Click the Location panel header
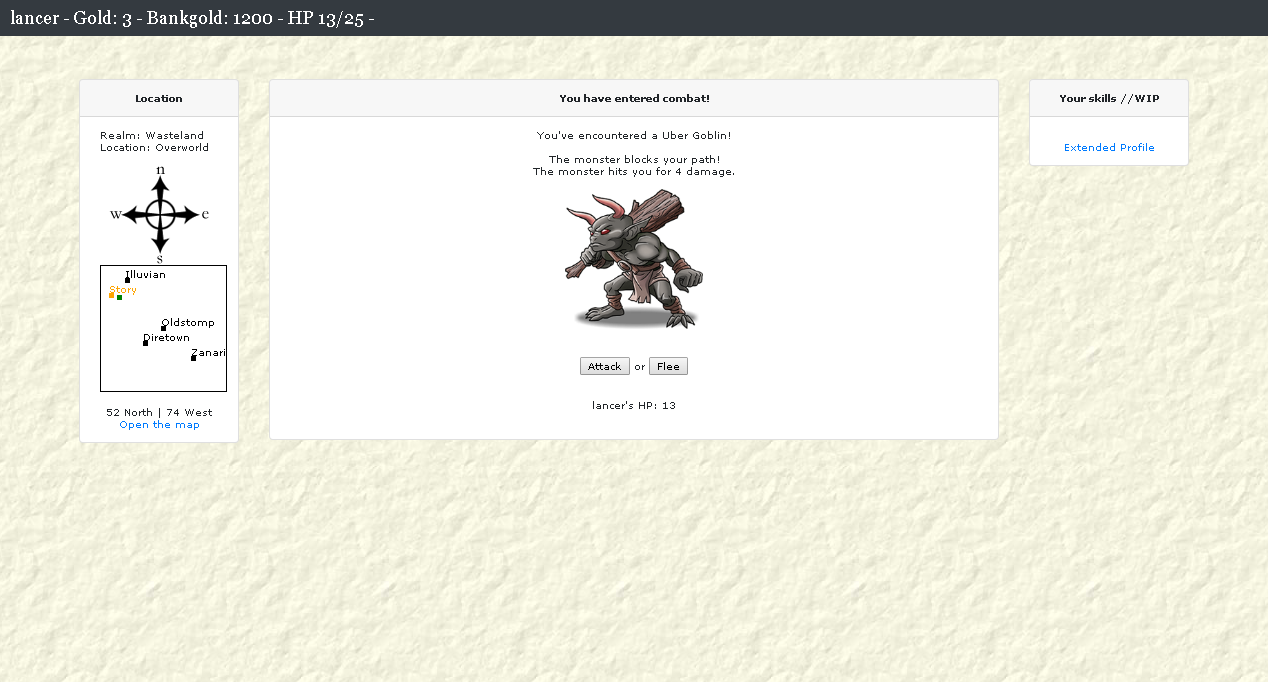Viewport: 1268px width, 682px height. (x=159, y=98)
